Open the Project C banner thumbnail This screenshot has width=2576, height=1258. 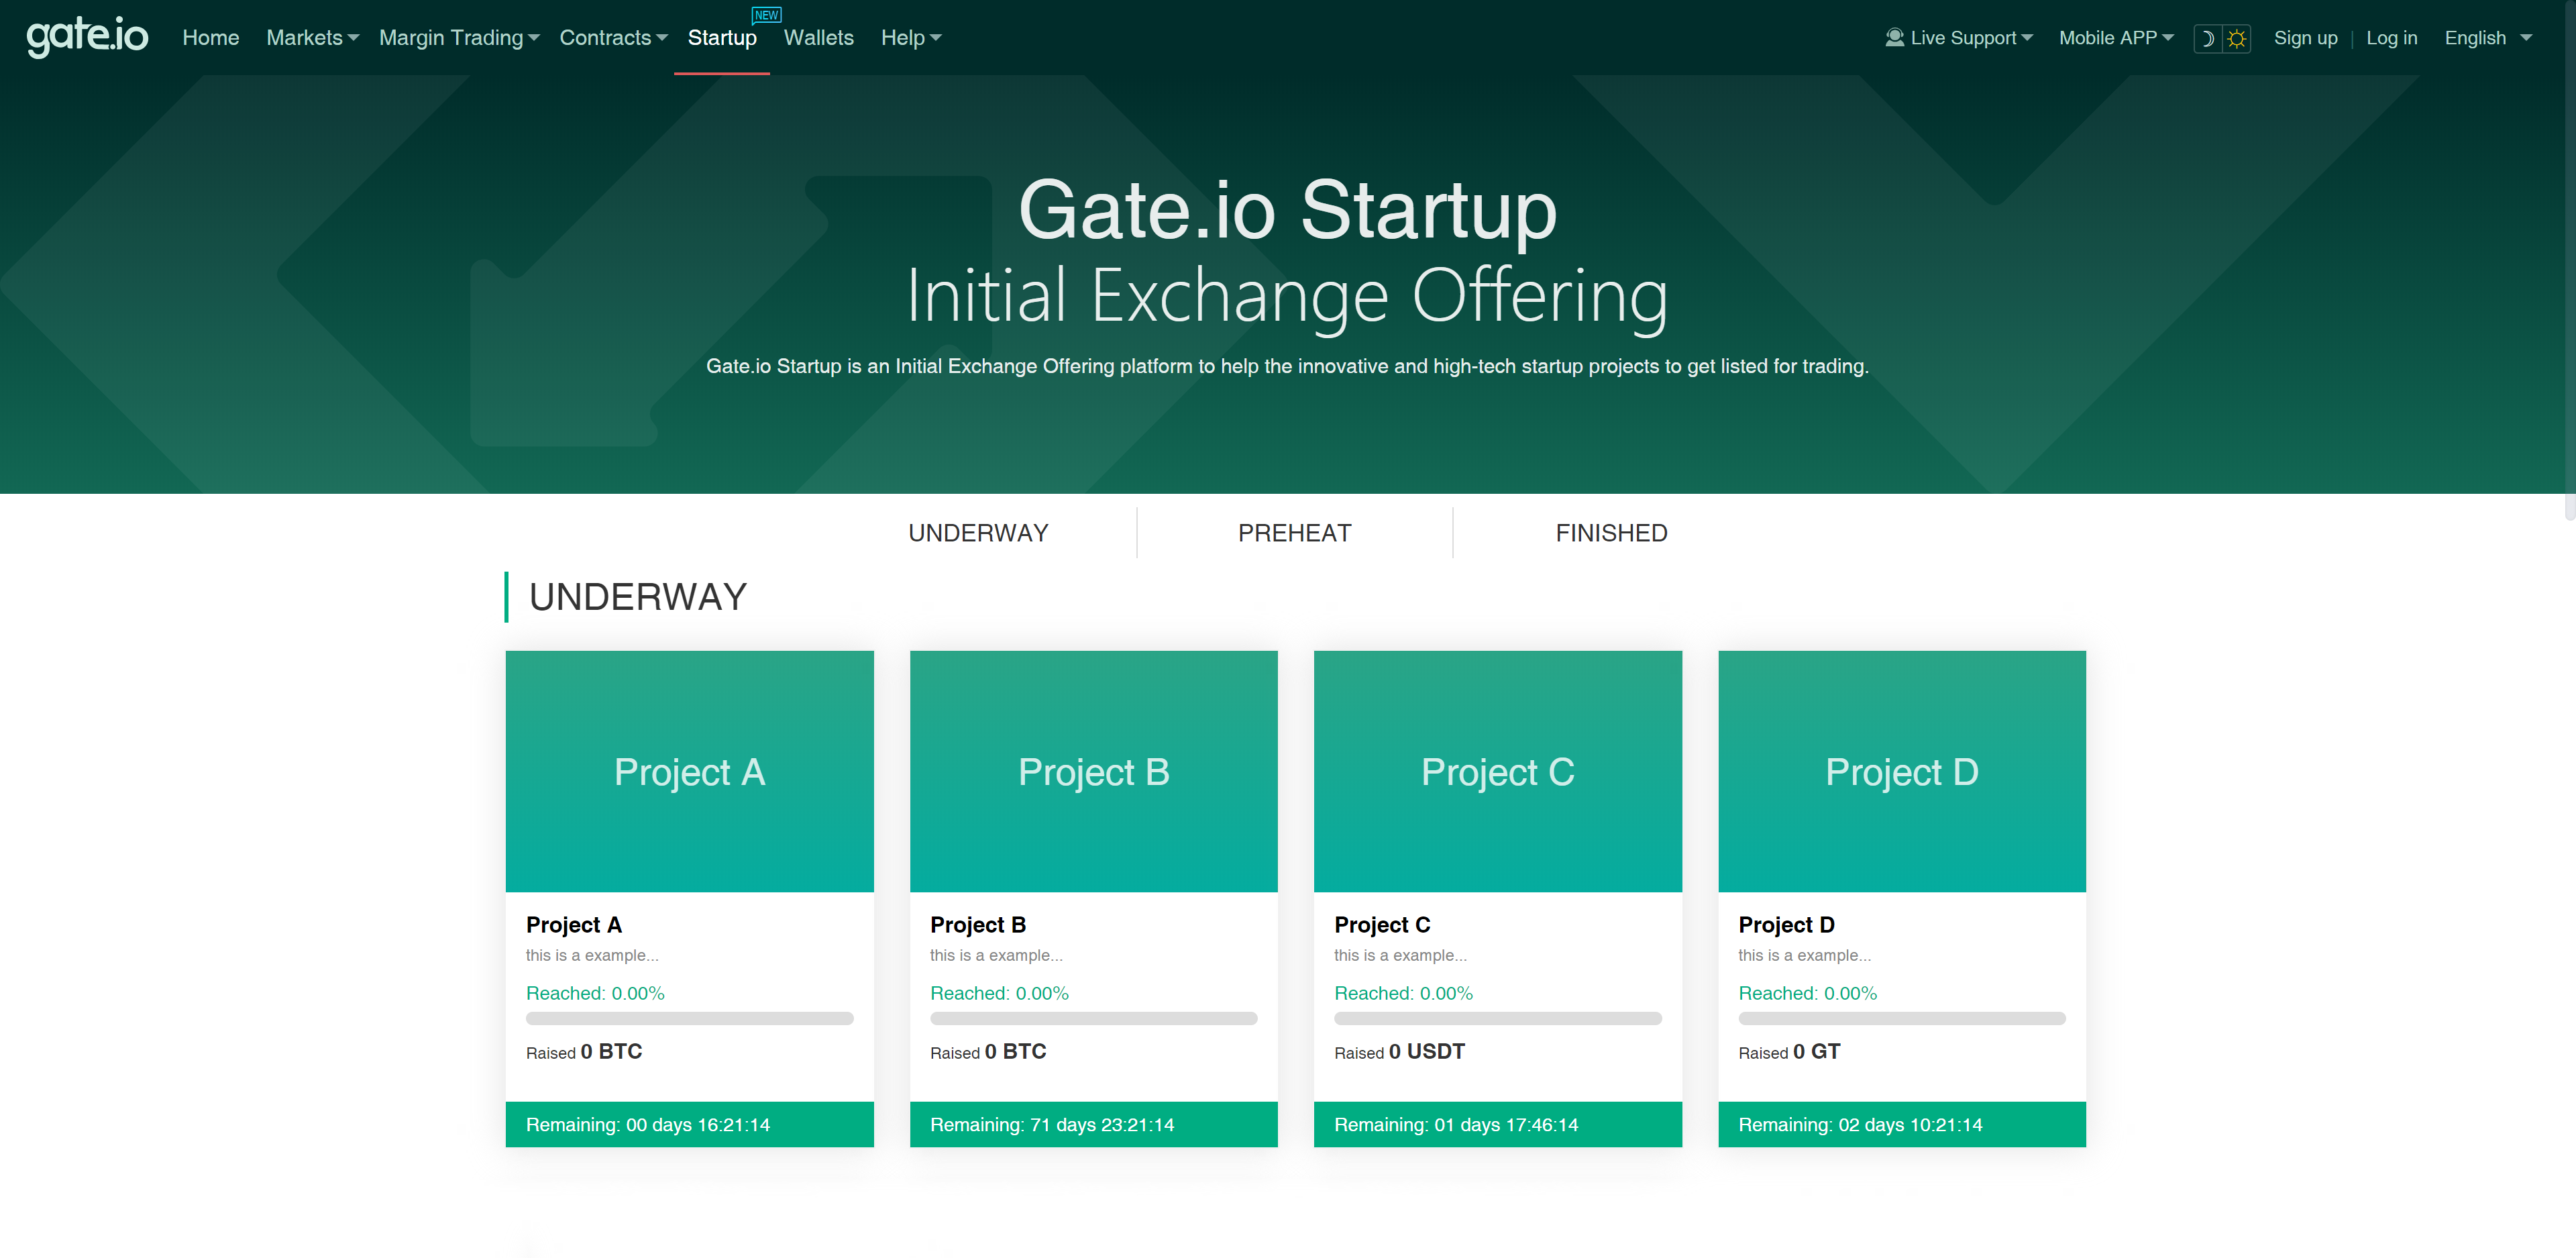point(1497,771)
